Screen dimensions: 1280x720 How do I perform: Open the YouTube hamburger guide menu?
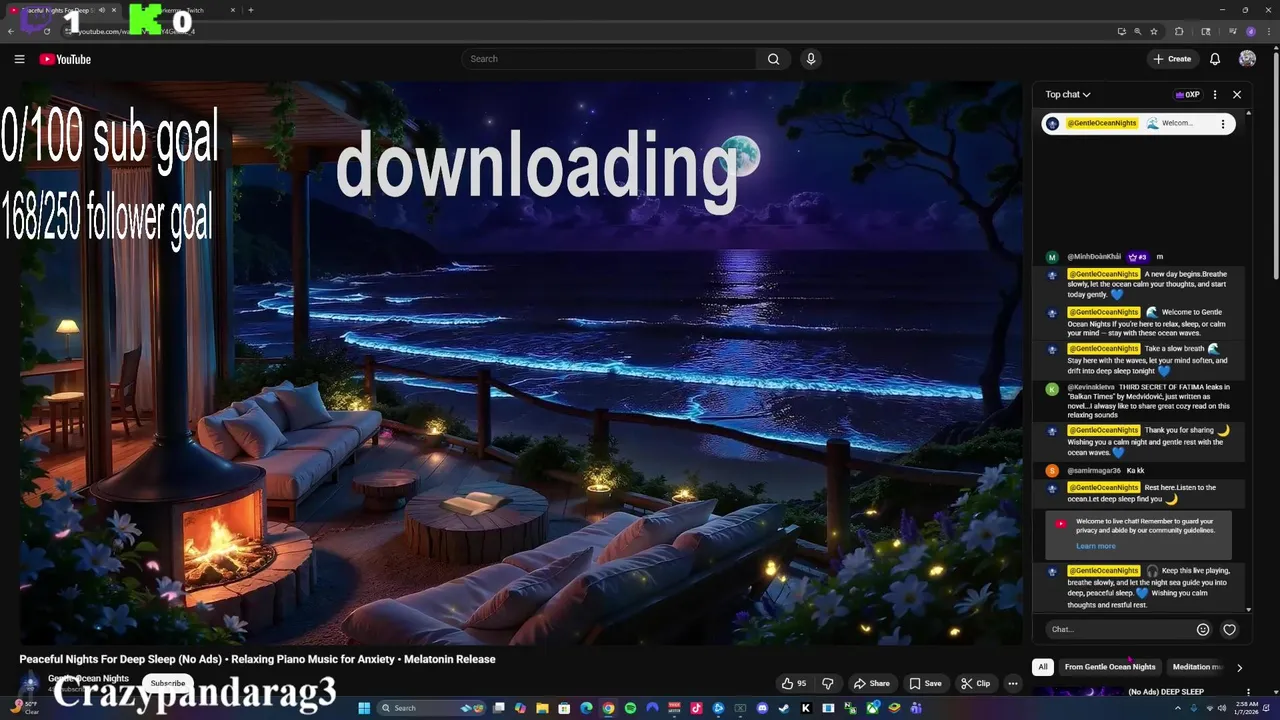(x=19, y=59)
